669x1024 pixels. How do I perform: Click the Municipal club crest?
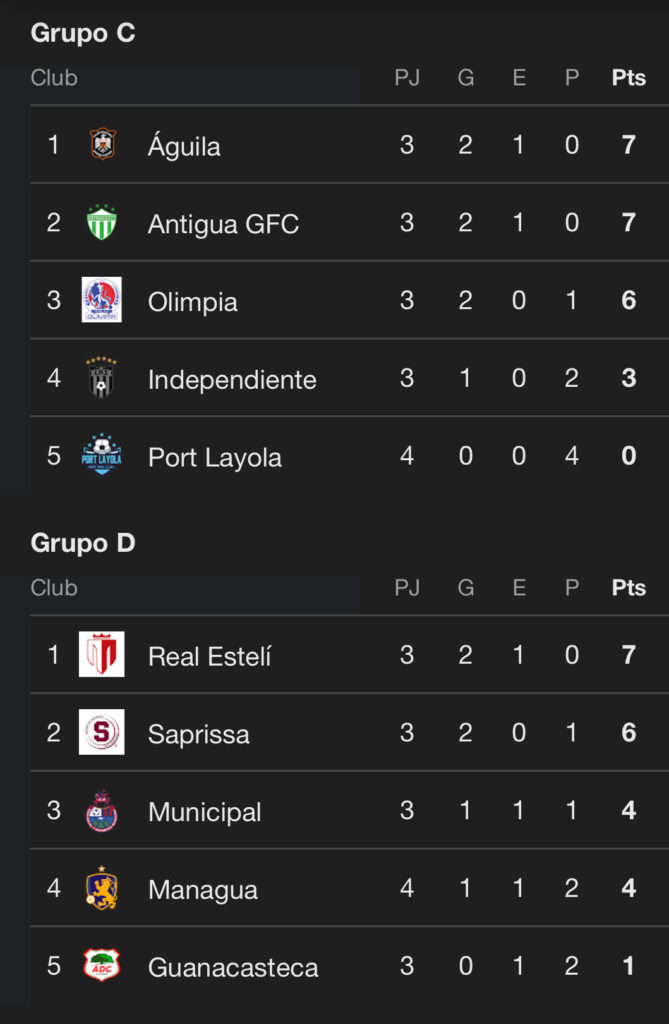point(102,811)
